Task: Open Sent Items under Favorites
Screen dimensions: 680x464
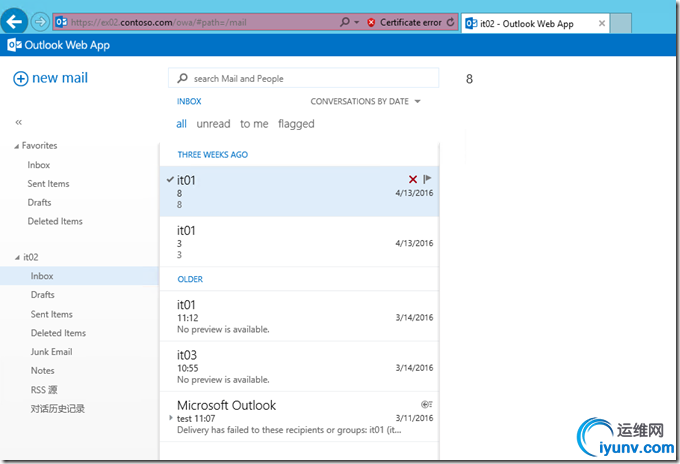Action: click(48, 183)
